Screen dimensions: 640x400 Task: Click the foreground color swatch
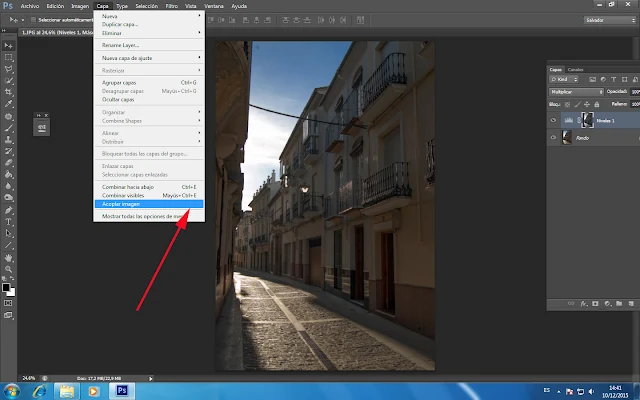pos(6,287)
